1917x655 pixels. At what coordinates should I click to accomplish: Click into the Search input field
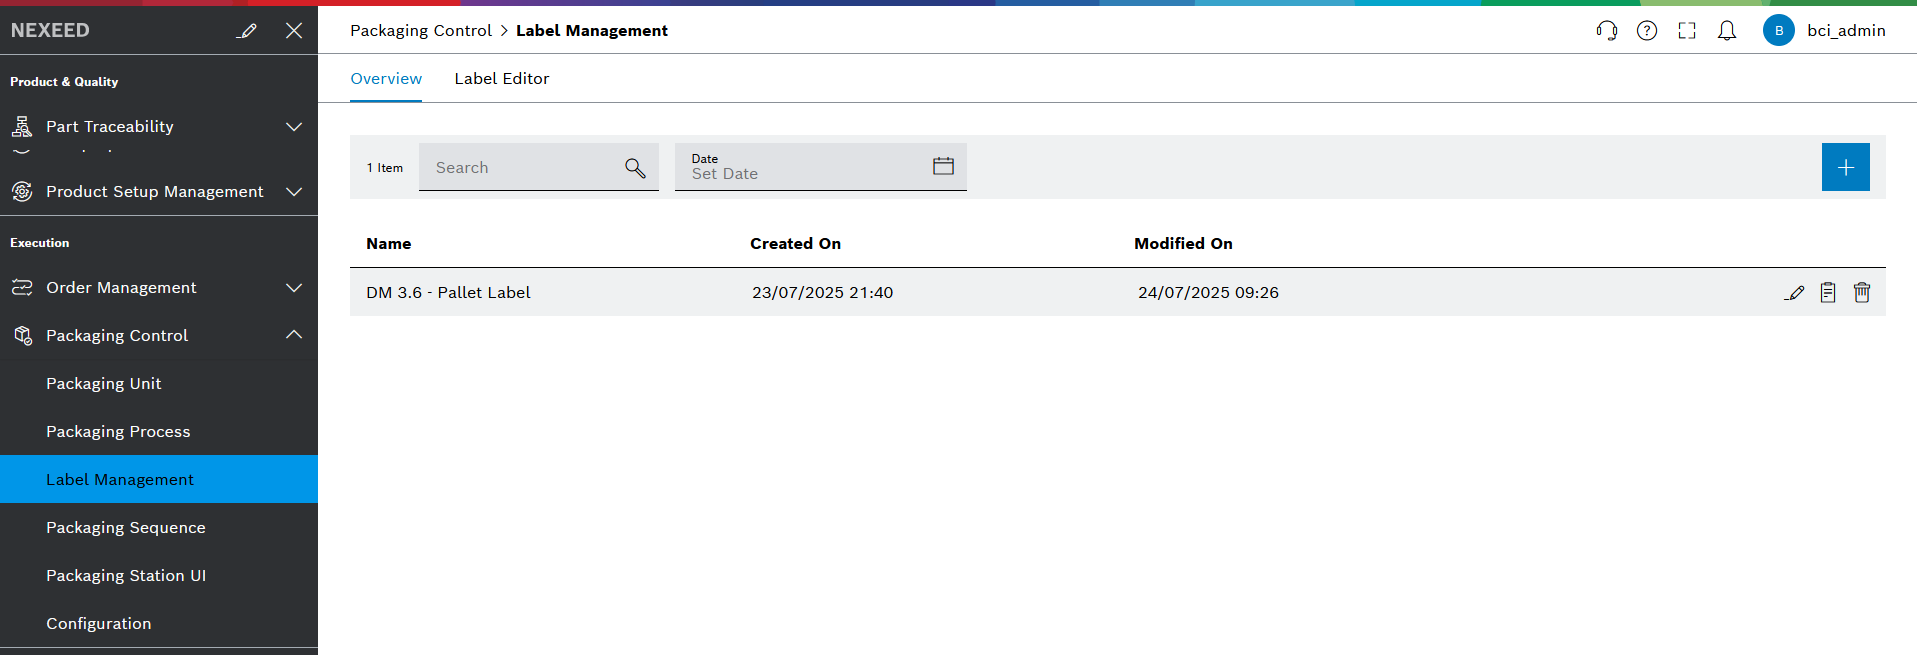tap(520, 168)
